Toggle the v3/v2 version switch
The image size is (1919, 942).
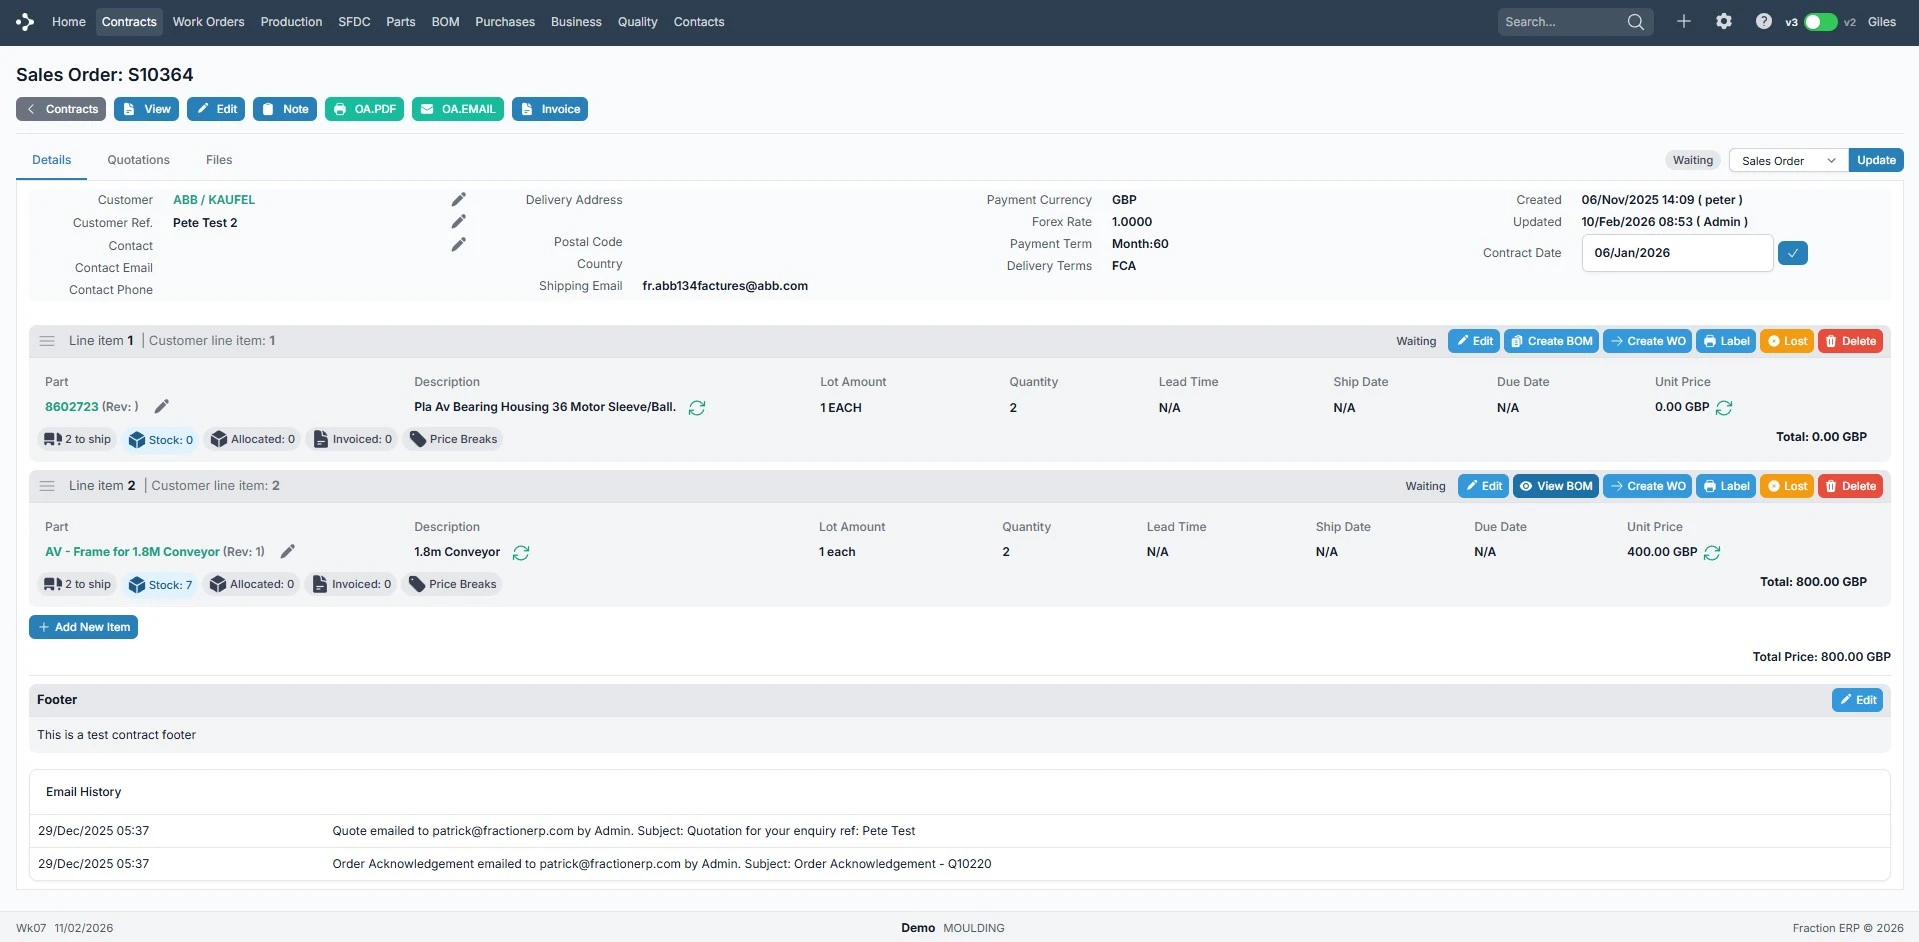(x=1820, y=22)
